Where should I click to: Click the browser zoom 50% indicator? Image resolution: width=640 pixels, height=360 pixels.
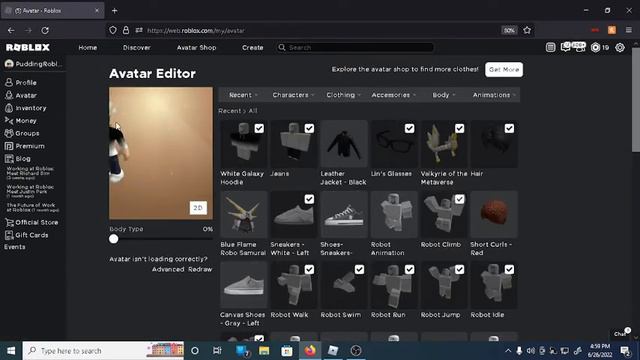[509, 30]
